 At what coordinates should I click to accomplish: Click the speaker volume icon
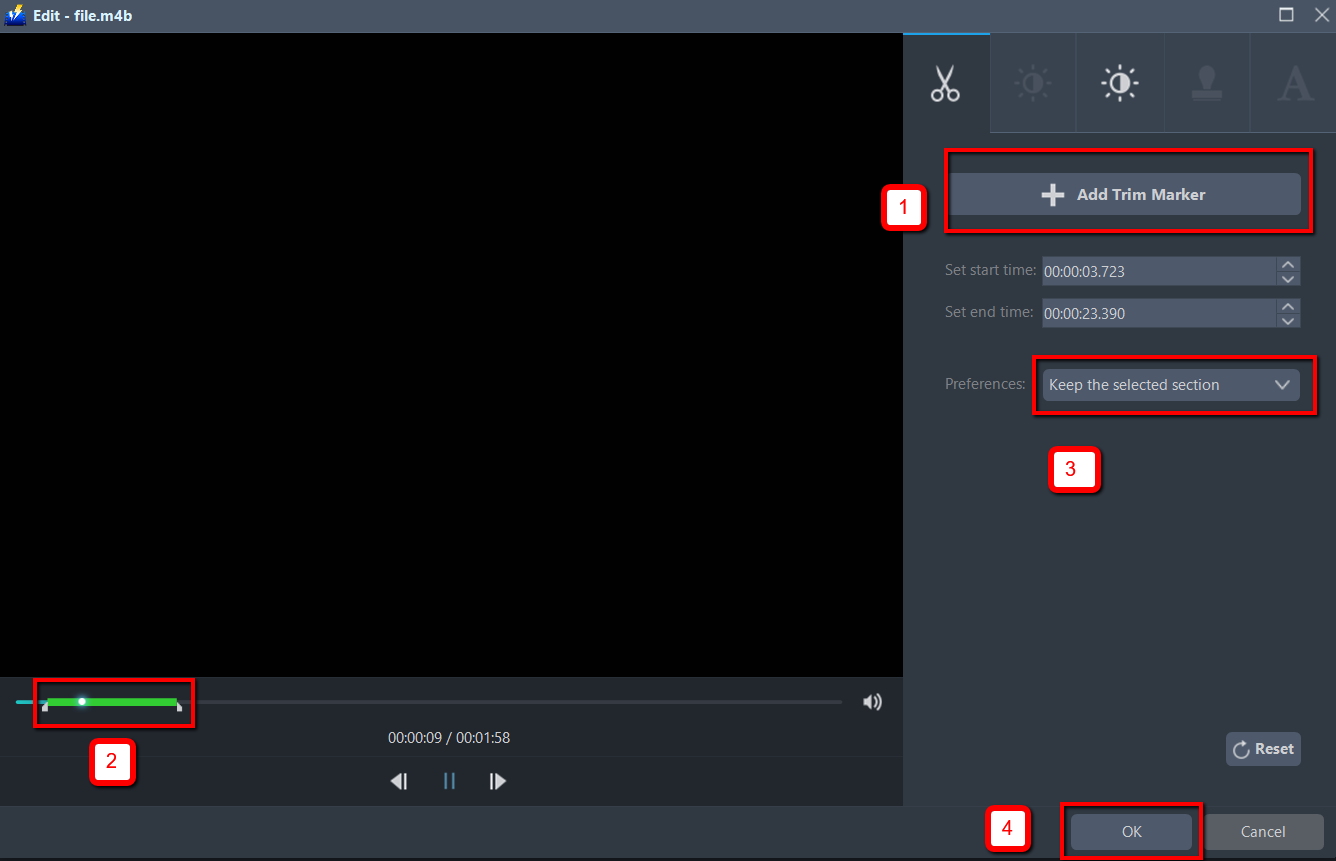872,702
